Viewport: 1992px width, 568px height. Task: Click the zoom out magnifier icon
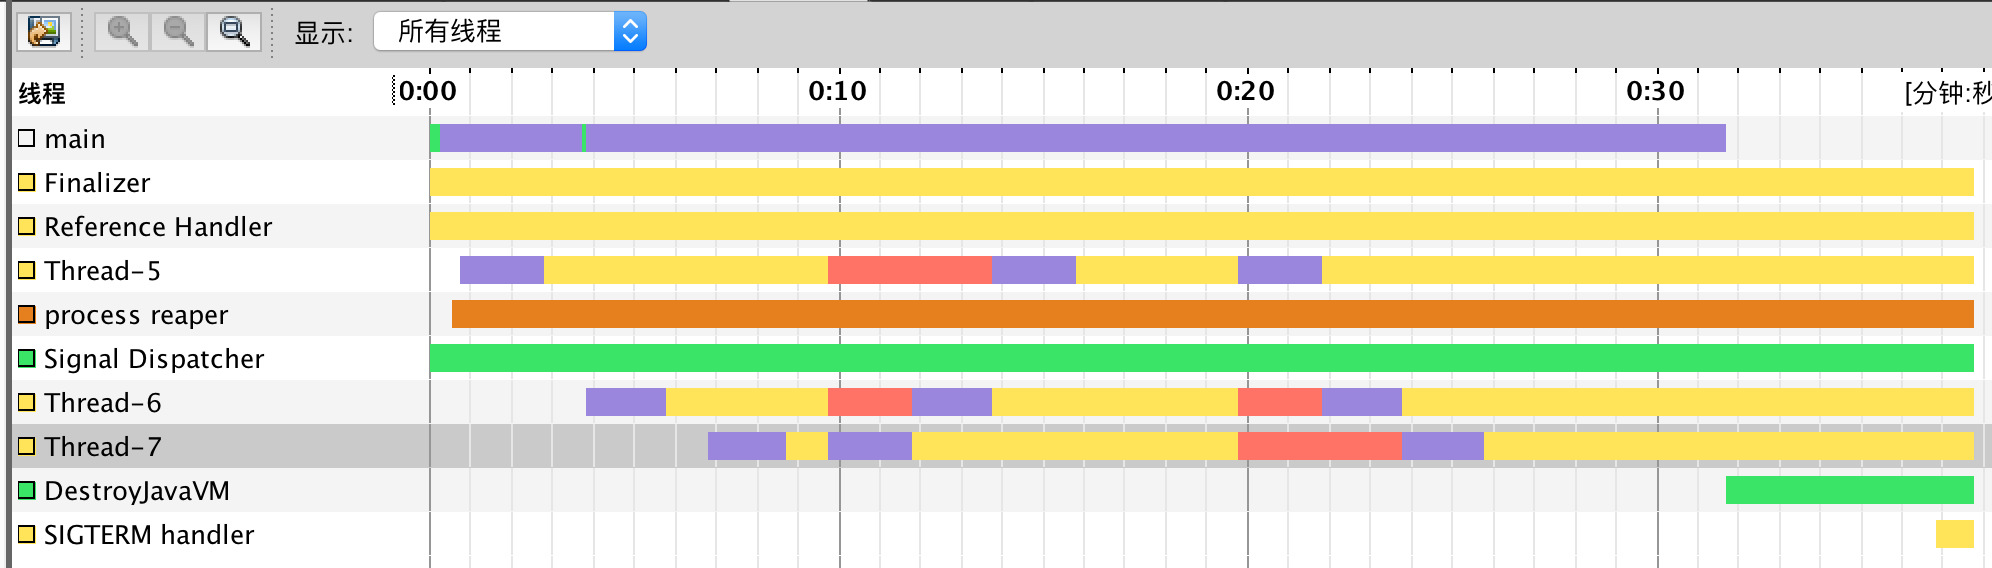pyautogui.click(x=178, y=32)
